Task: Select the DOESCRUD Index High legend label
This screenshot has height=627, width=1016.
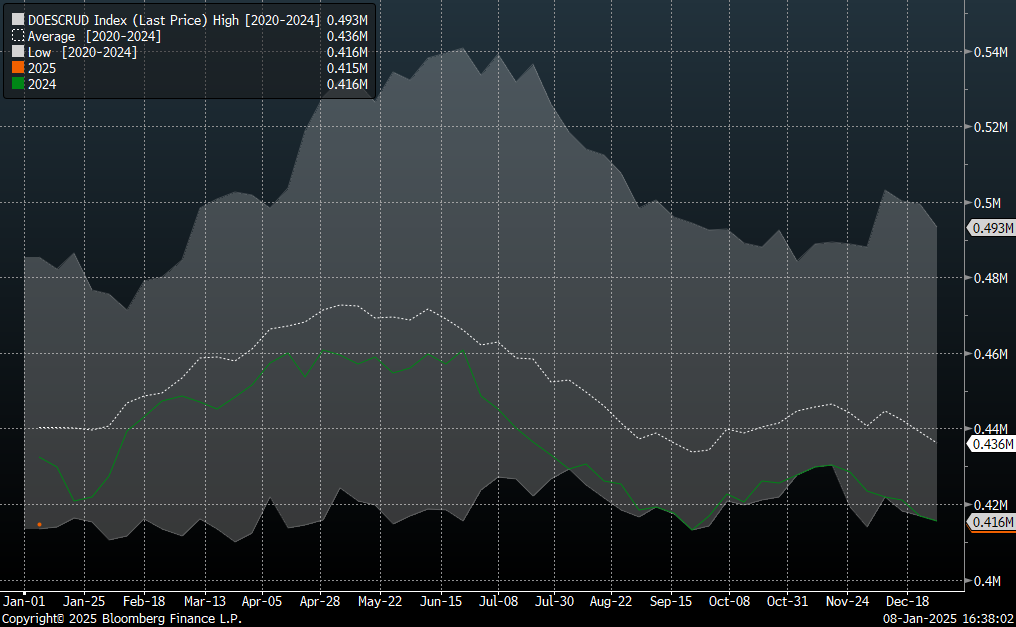Action: click(174, 19)
